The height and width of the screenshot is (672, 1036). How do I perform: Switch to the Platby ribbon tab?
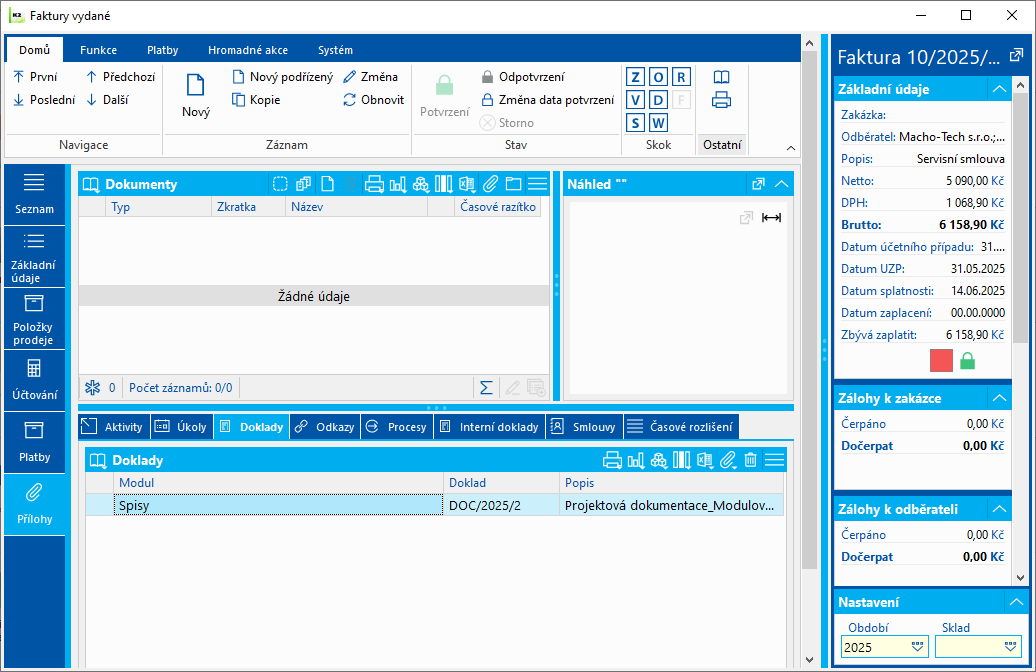click(163, 50)
